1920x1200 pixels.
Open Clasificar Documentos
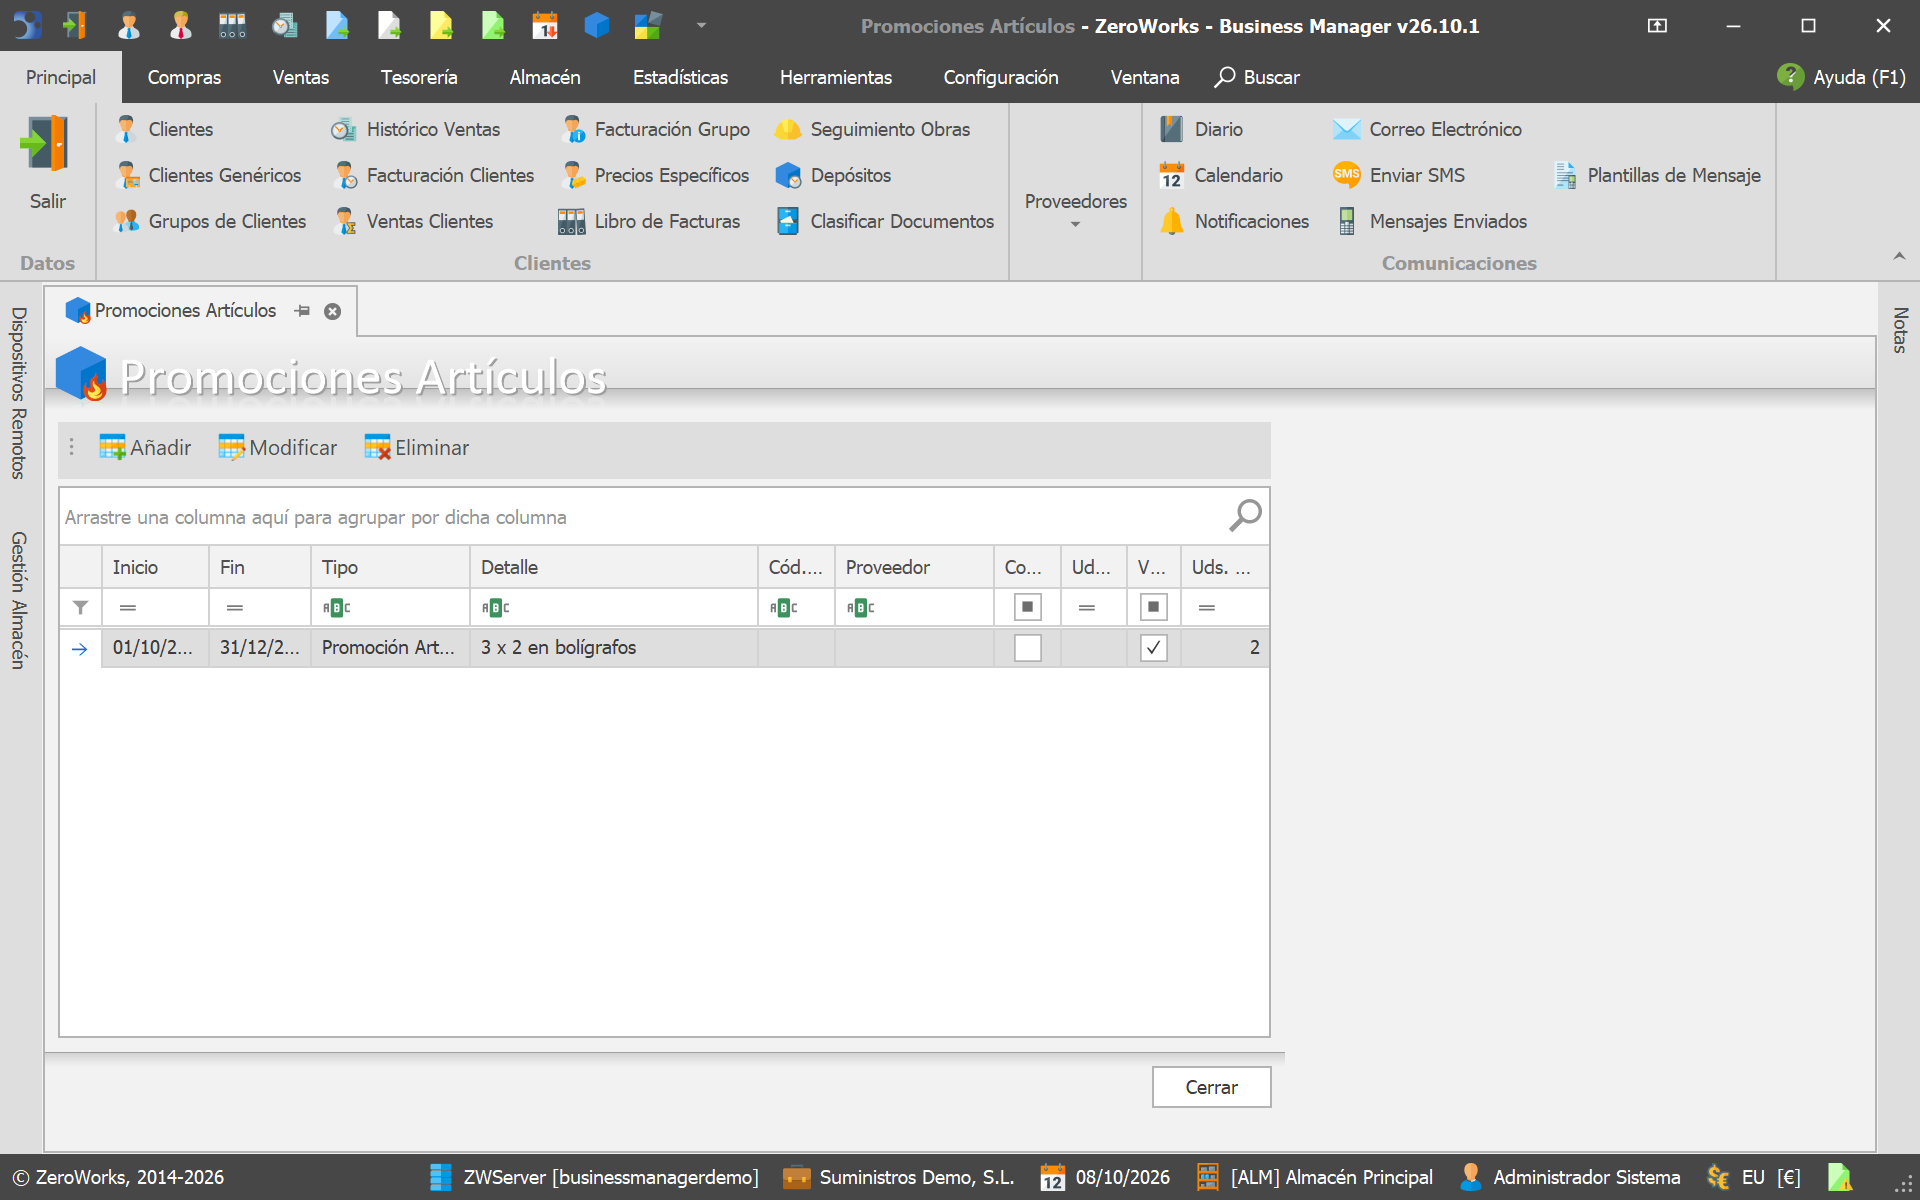click(x=886, y=221)
